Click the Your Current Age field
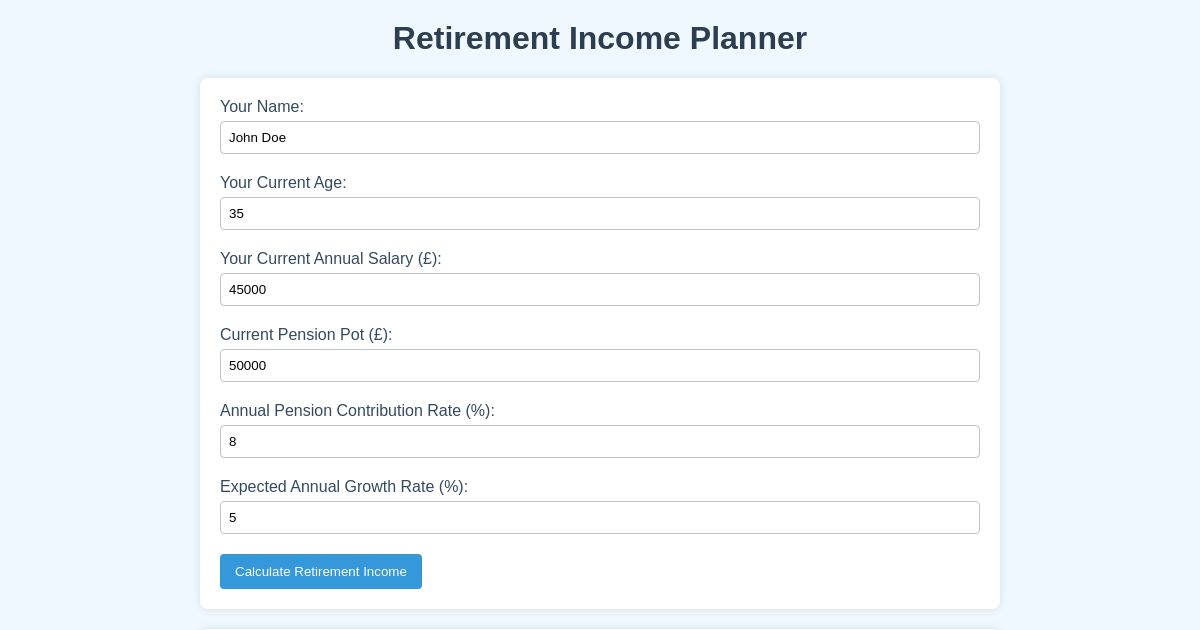The width and height of the screenshot is (1200, 630). pyautogui.click(x=600, y=213)
